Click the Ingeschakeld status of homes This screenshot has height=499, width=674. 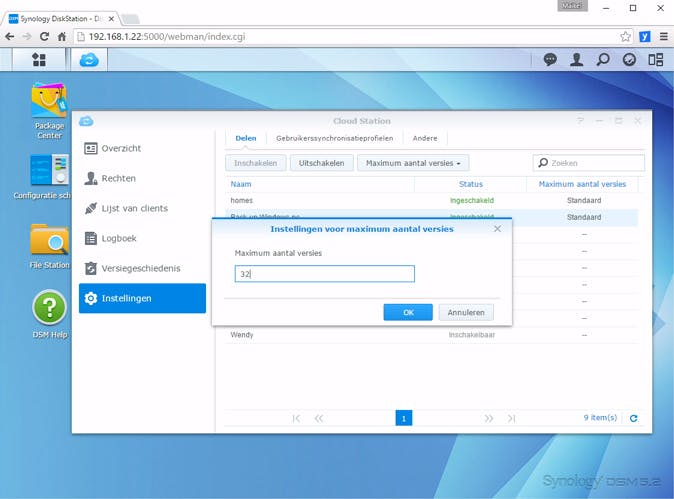[472, 201]
